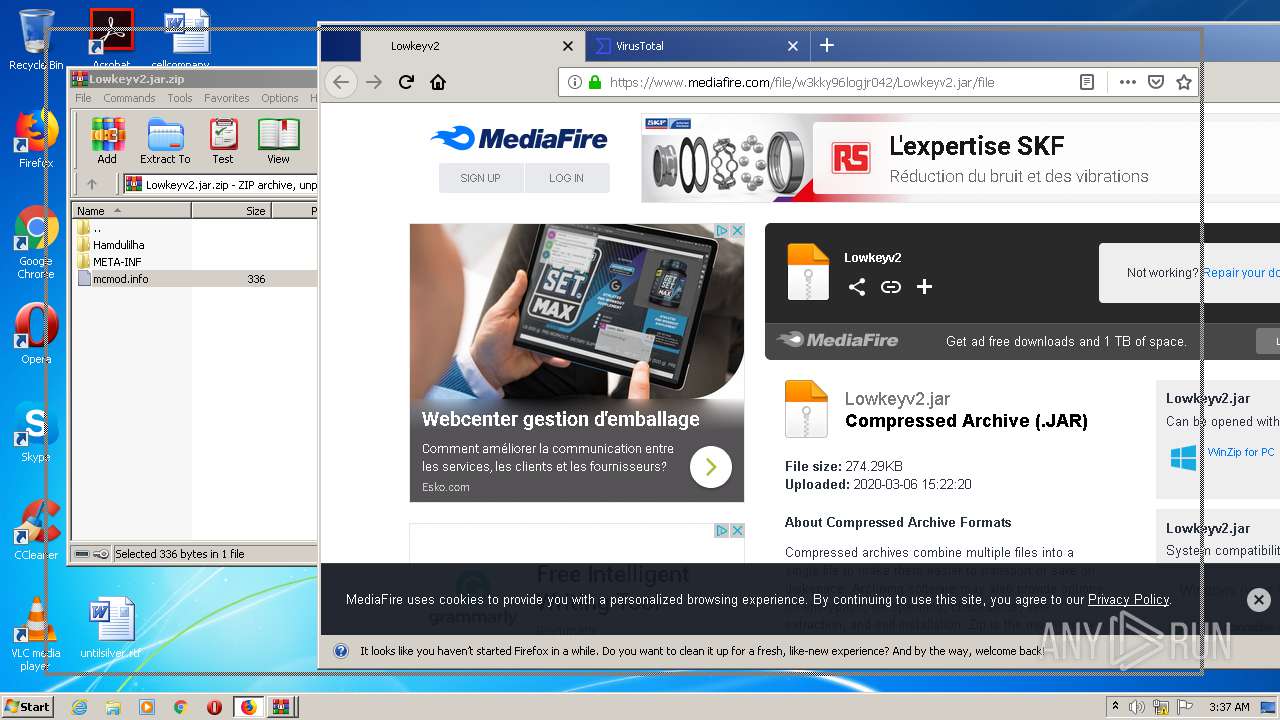The width and height of the screenshot is (1280, 720).
Task: Go to Firefox home page
Action: pyautogui.click(x=438, y=82)
